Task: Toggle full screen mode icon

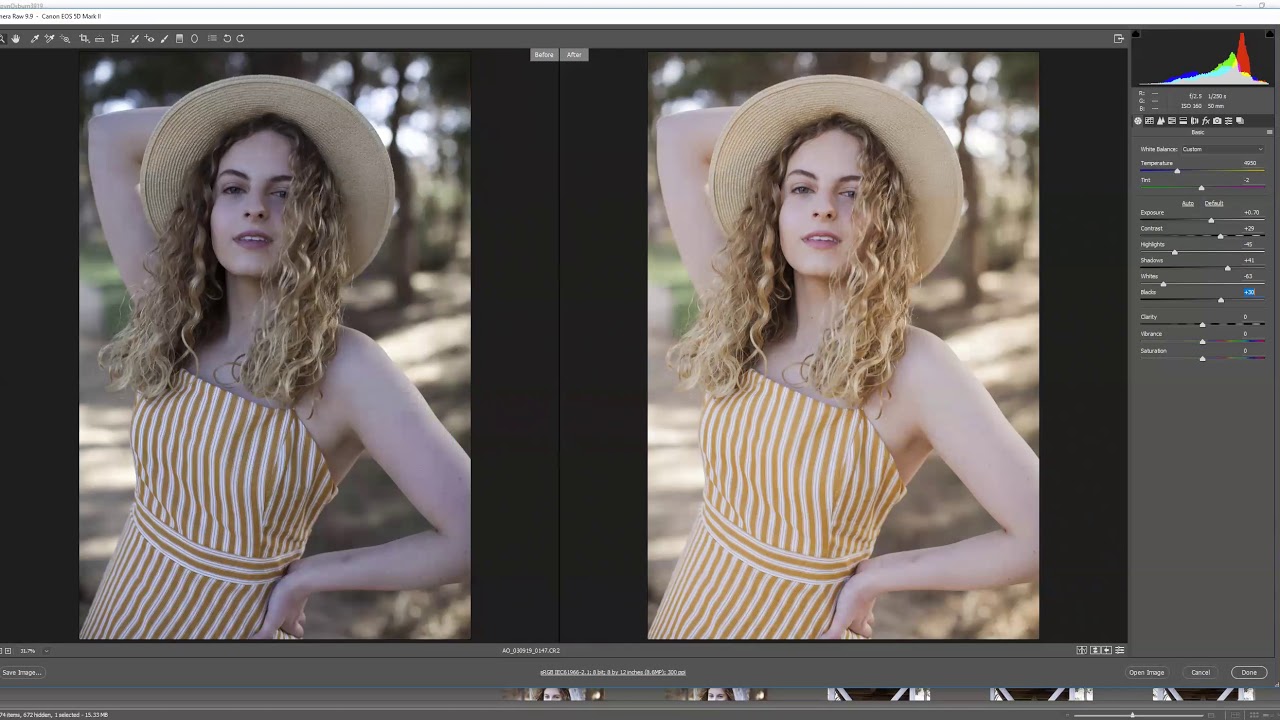Action: tap(1119, 38)
